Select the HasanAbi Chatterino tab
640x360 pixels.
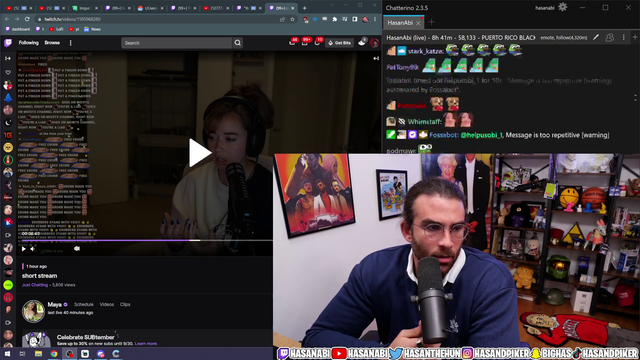pos(400,23)
